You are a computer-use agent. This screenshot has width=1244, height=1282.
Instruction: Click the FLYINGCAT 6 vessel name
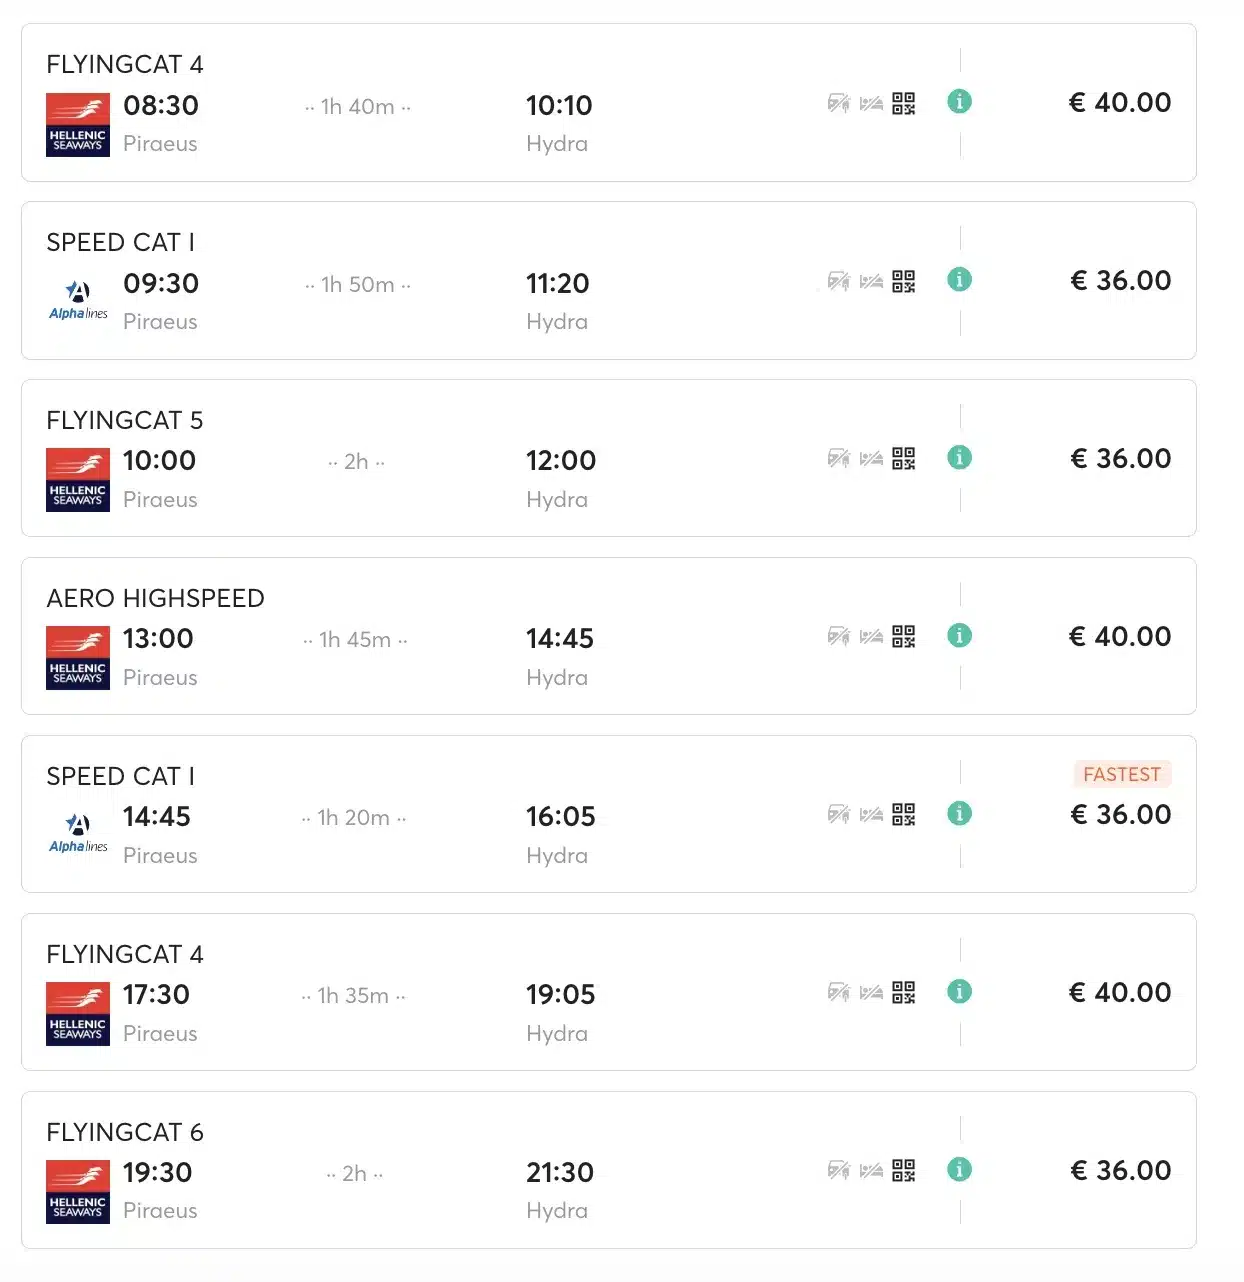click(125, 1132)
